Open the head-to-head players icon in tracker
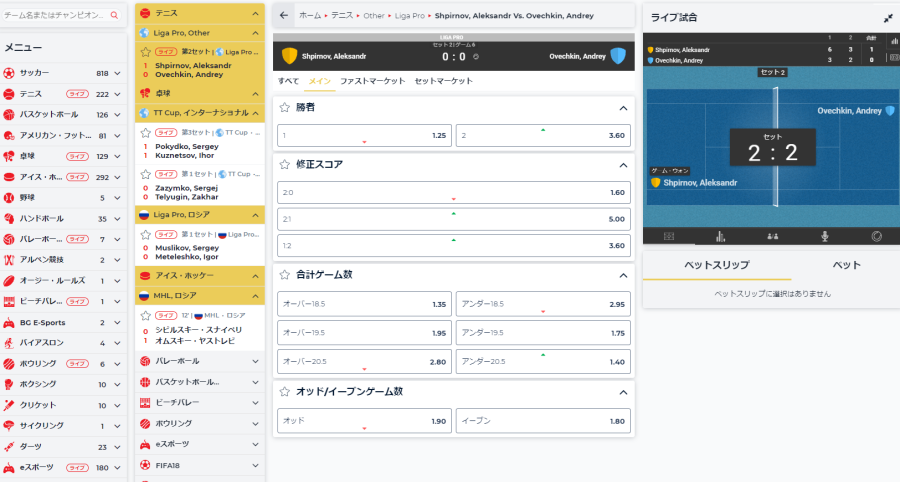 click(773, 236)
